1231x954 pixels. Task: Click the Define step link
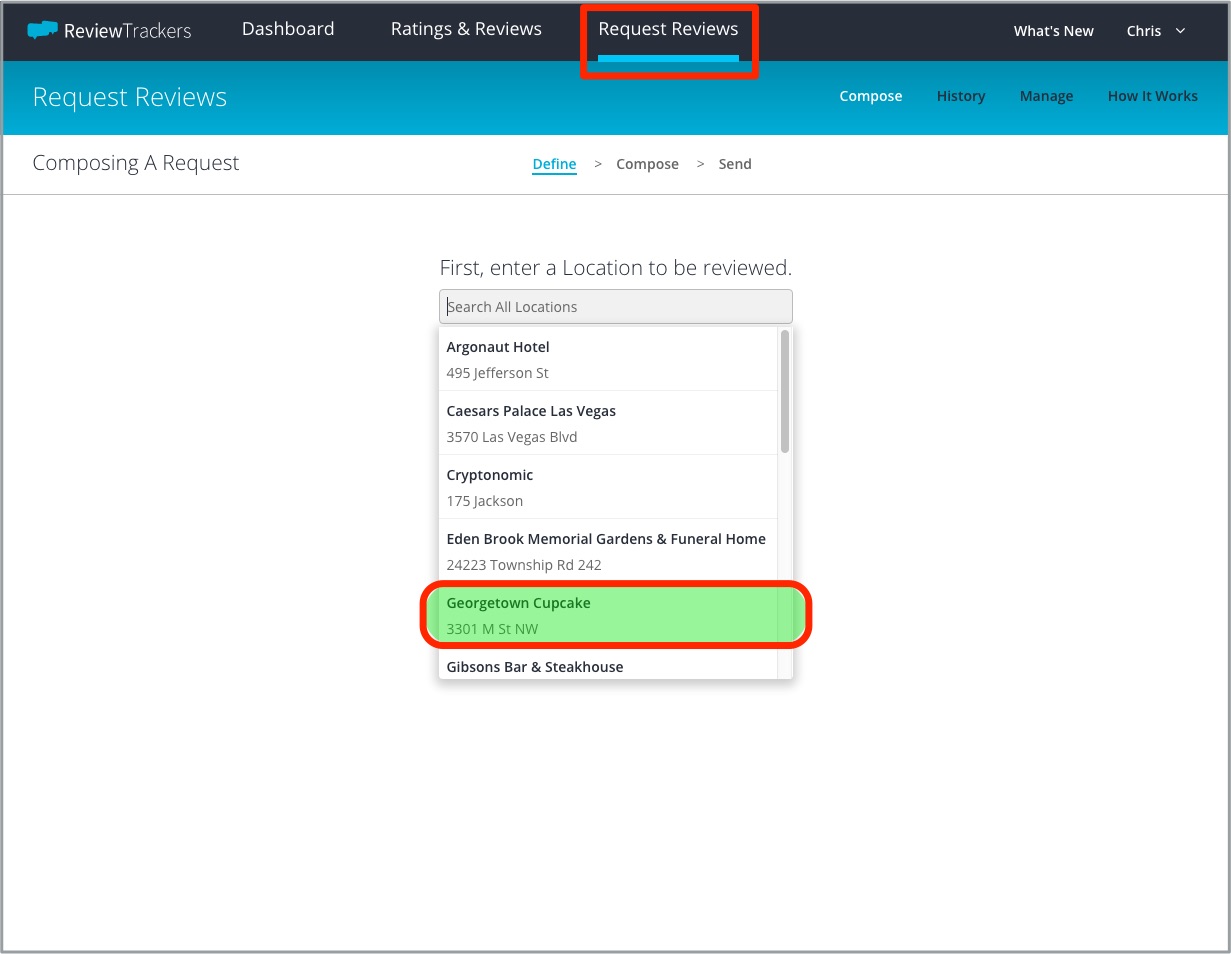pos(554,164)
